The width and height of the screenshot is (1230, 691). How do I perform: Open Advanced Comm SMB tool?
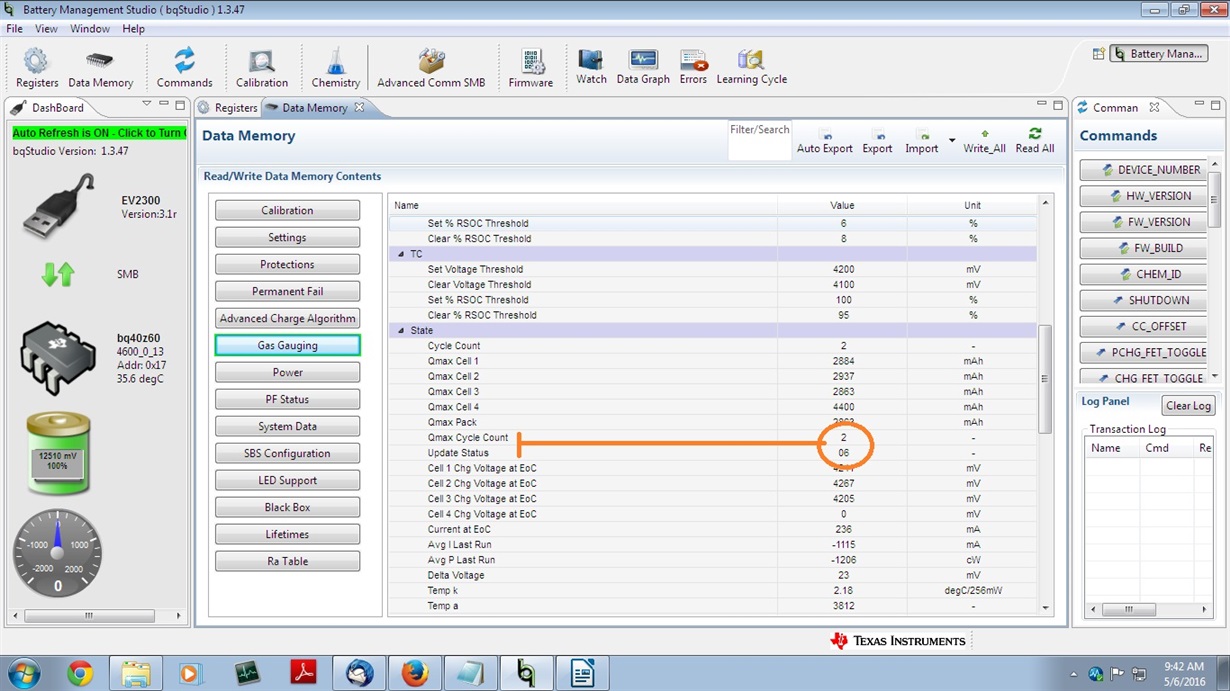click(431, 68)
